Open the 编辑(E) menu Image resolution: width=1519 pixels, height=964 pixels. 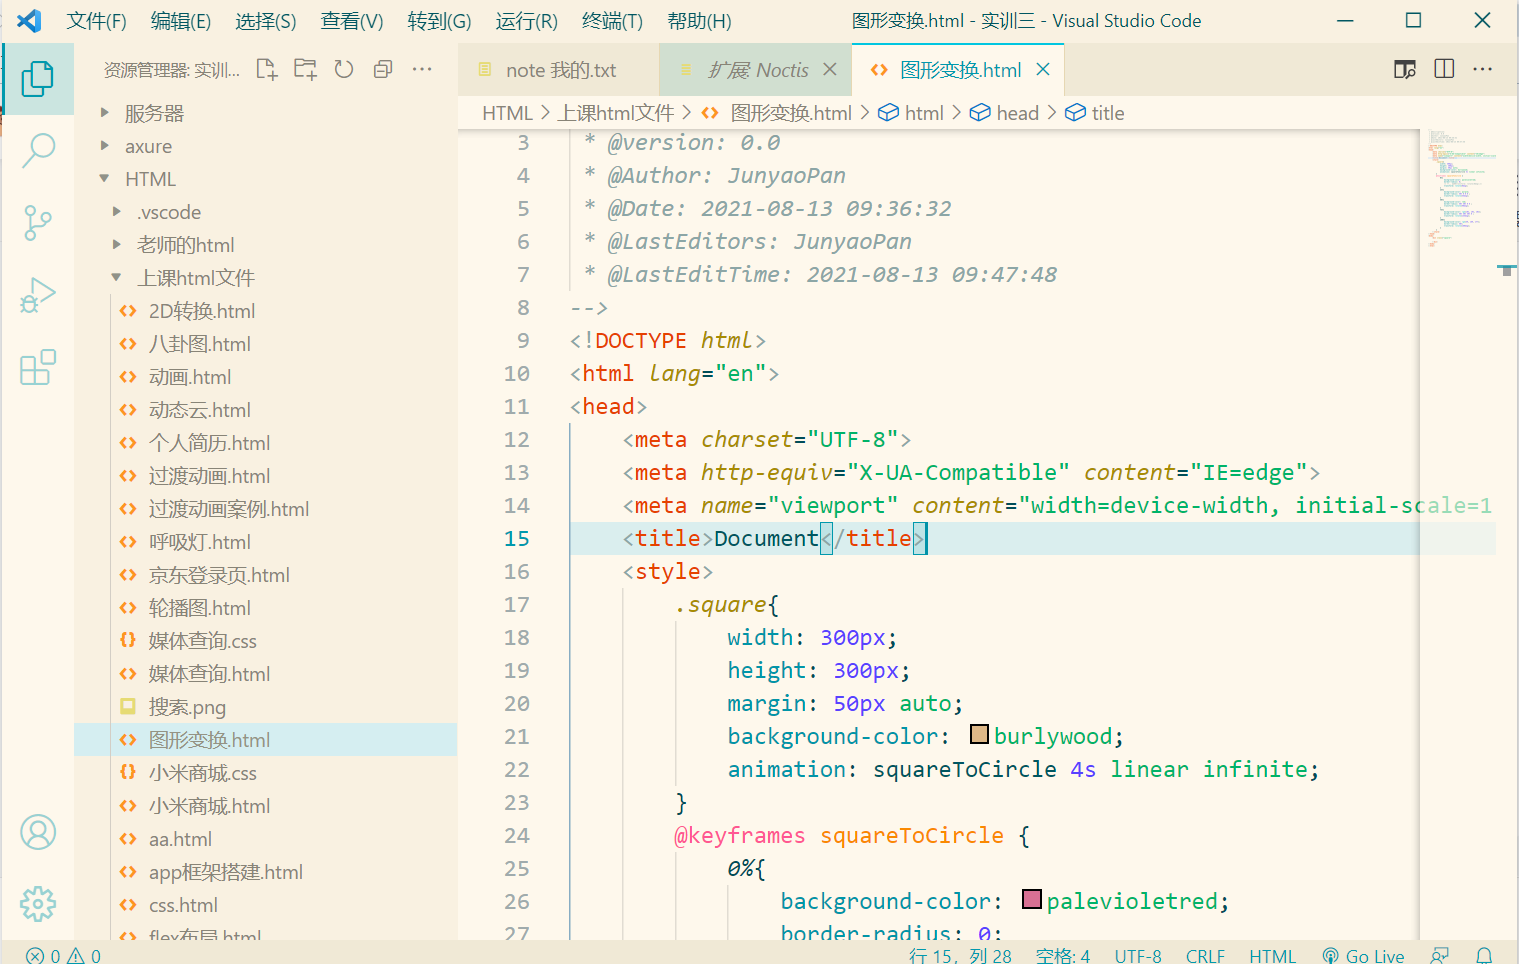click(x=180, y=21)
